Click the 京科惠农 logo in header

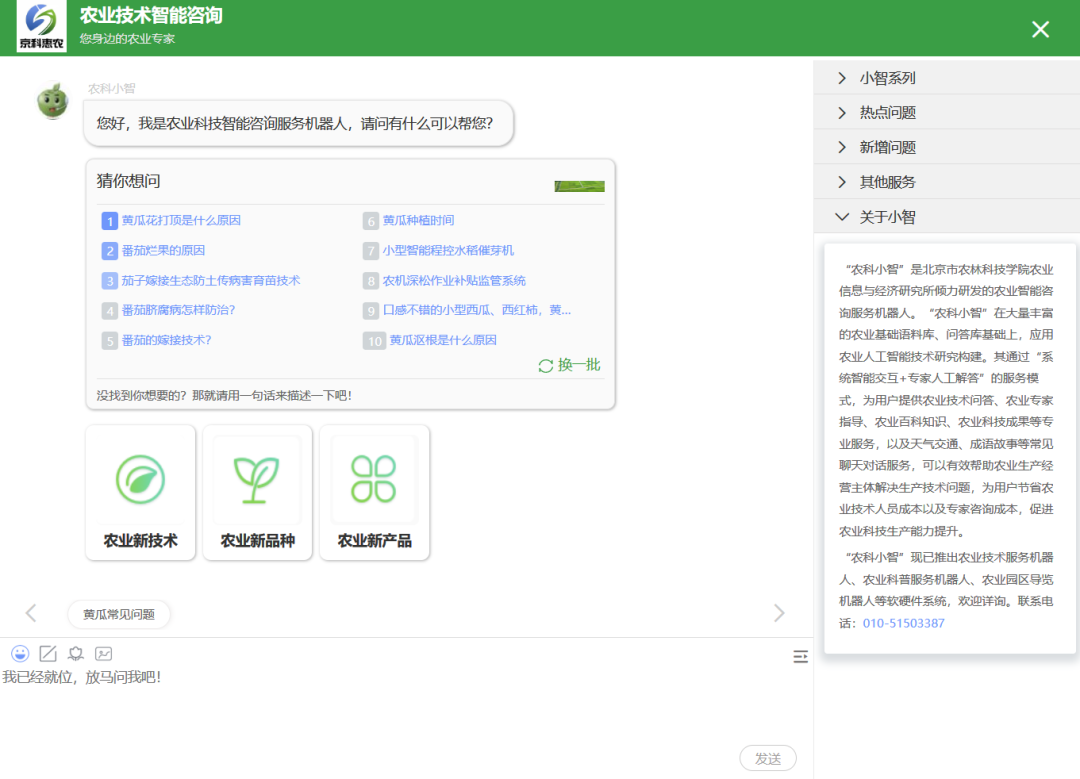point(42,27)
